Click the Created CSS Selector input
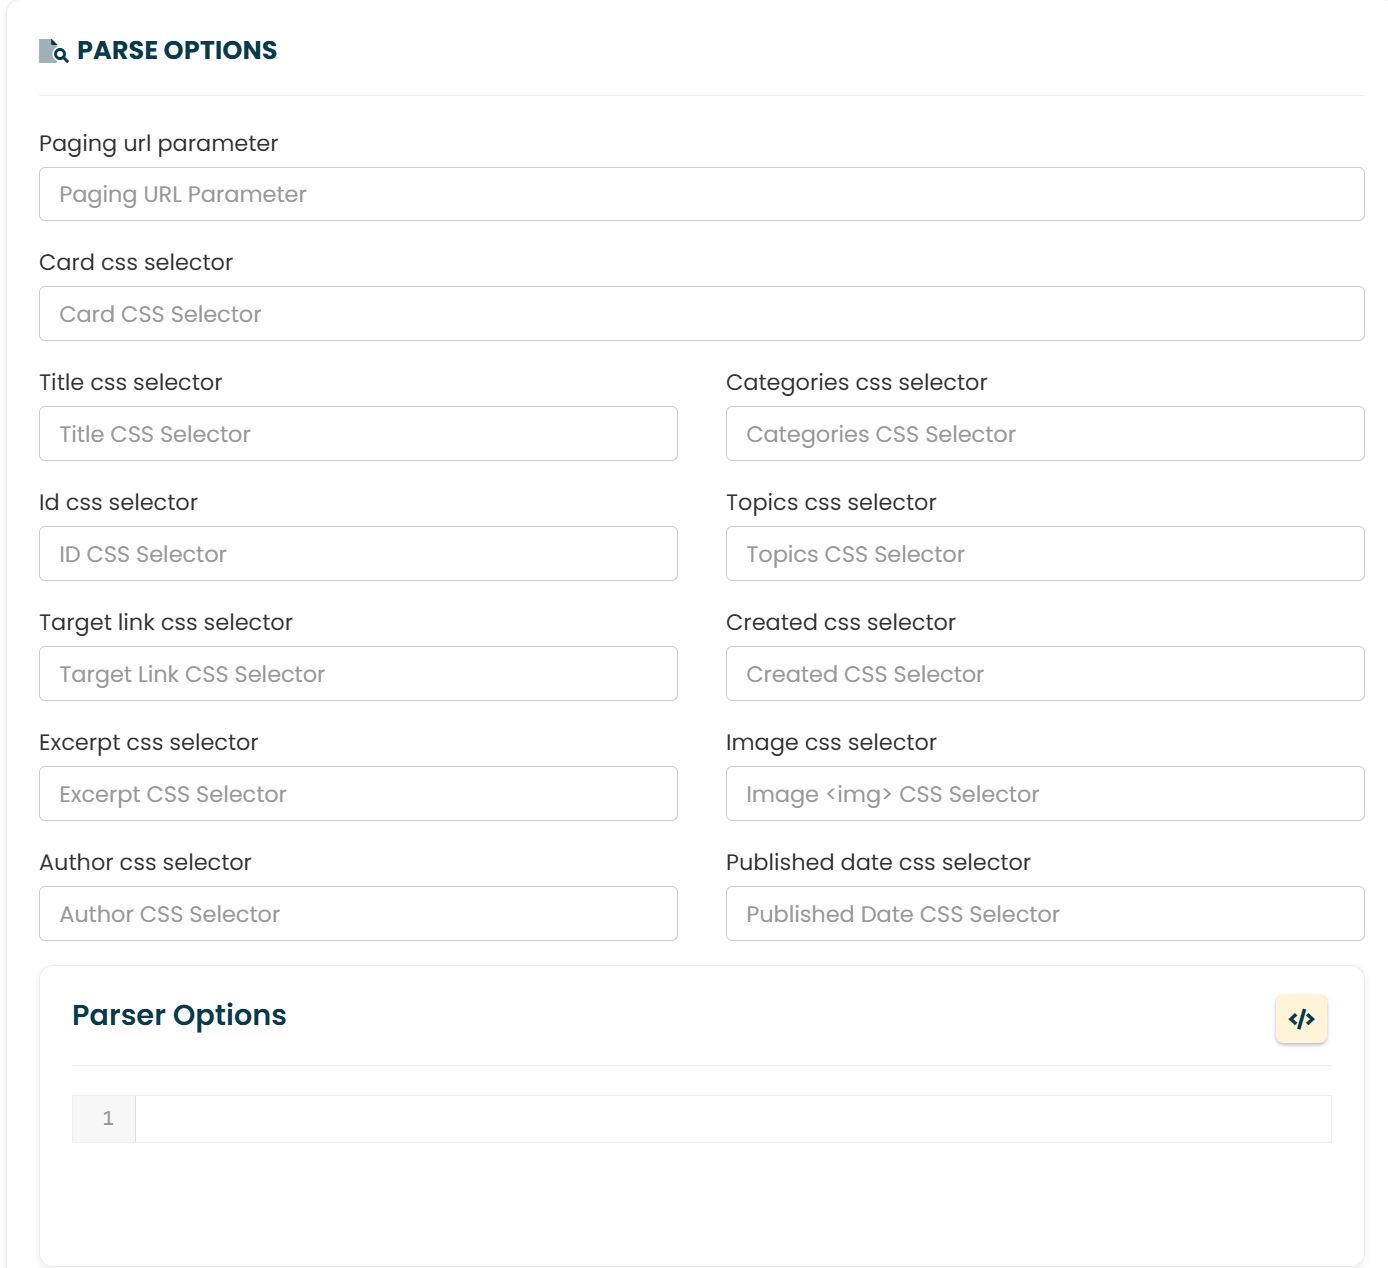Image resolution: width=1388 pixels, height=1268 pixels. (1045, 674)
